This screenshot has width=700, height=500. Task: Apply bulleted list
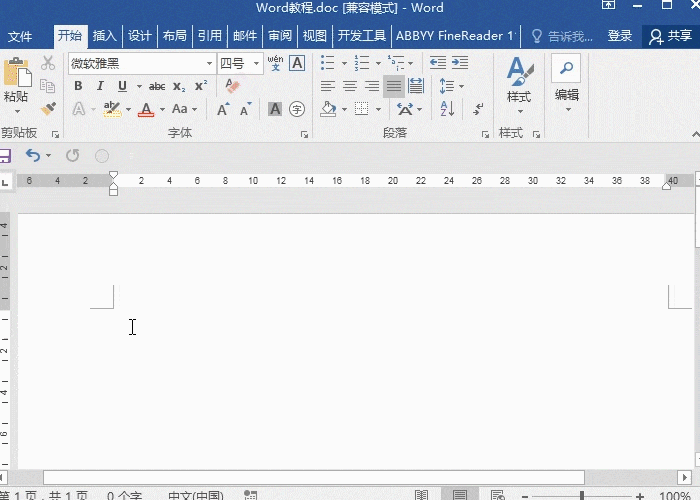pyautogui.click(x=328, y=63)
